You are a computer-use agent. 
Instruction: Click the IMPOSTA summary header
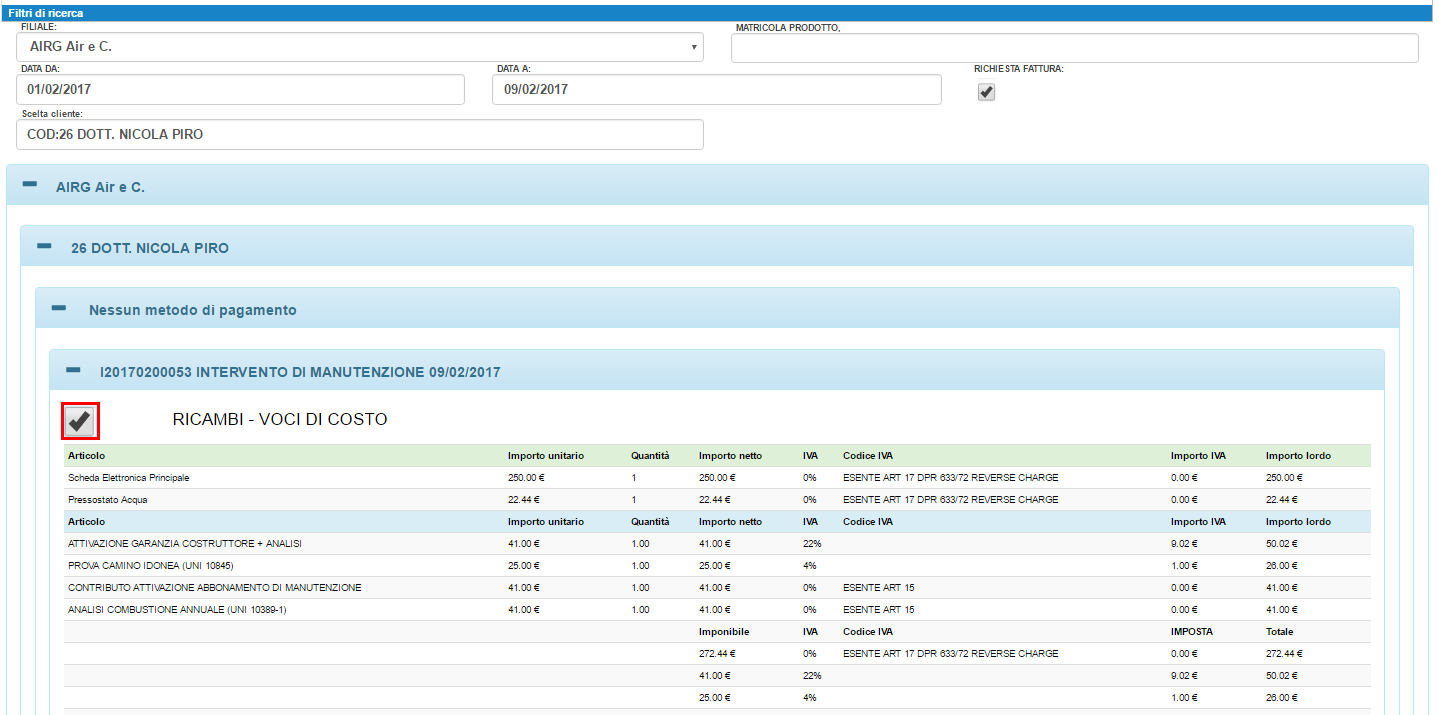pos(1194,632)
